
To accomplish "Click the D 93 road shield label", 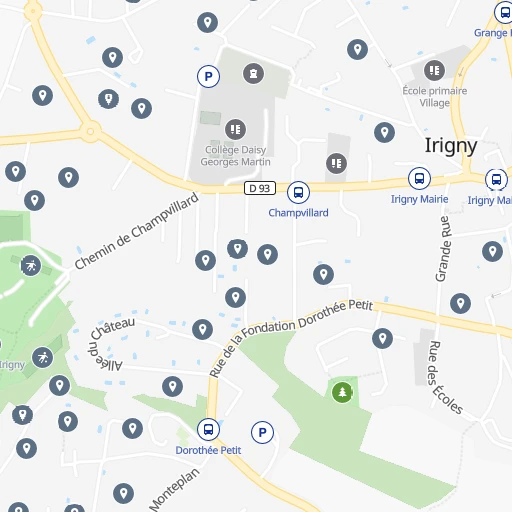I will click(x=260, y=188).
